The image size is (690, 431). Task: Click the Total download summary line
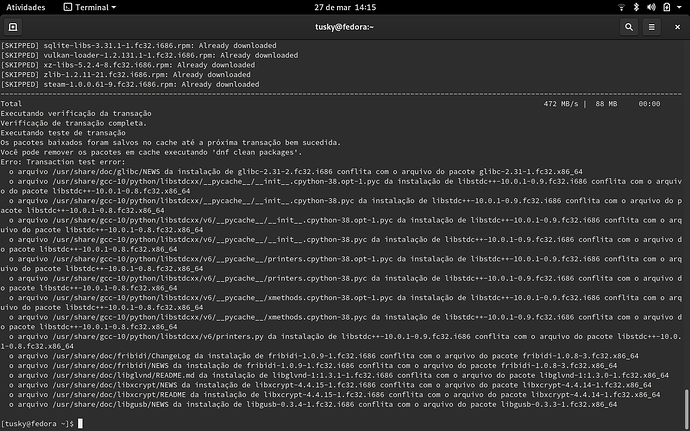(12, 104)
